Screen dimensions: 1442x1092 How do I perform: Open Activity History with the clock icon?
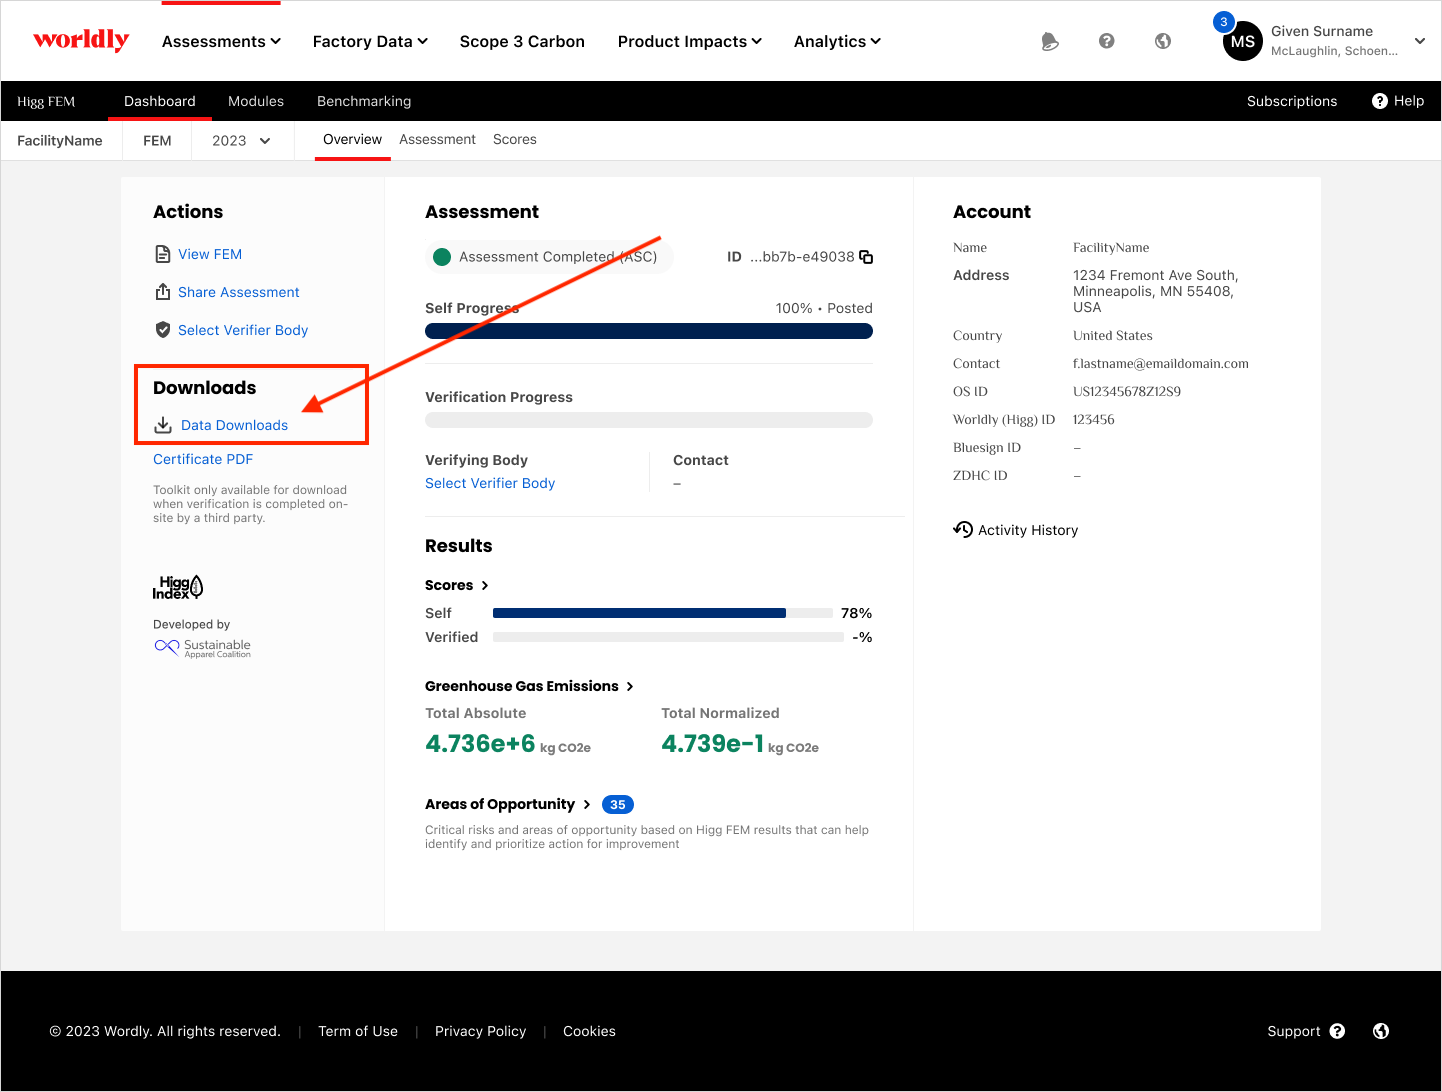963,530
